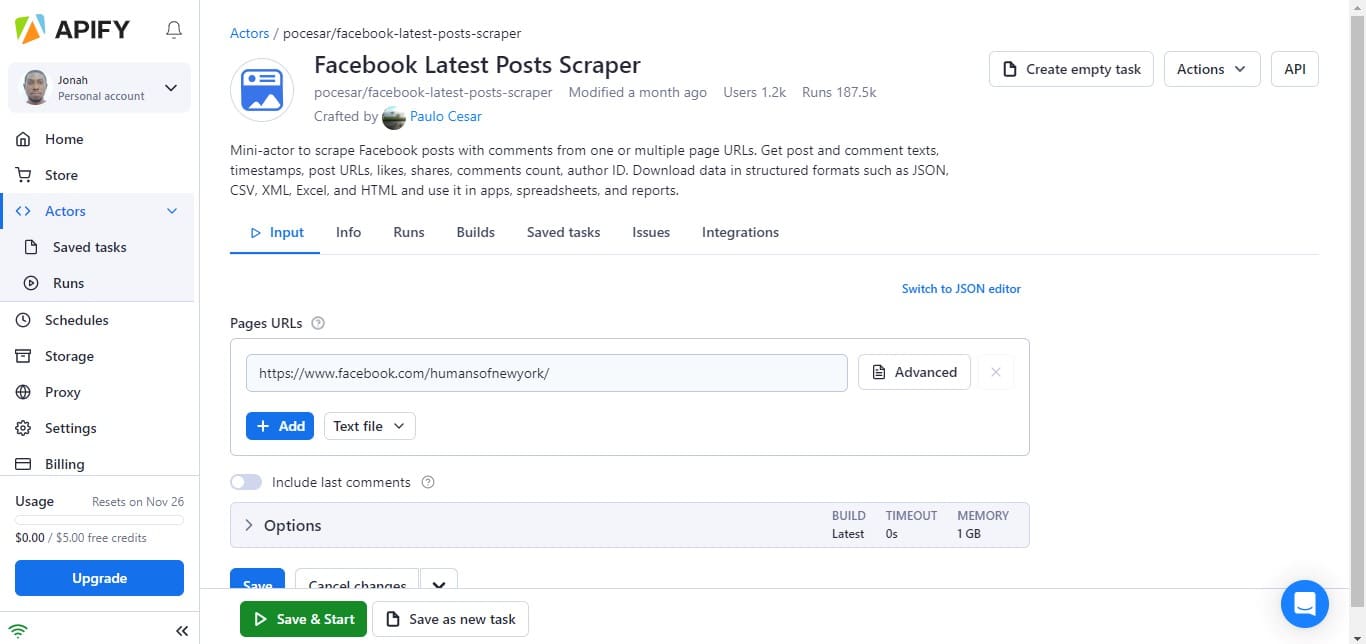Switch to JSON editor
The image size is (1366, 644).
coord(960,288)
